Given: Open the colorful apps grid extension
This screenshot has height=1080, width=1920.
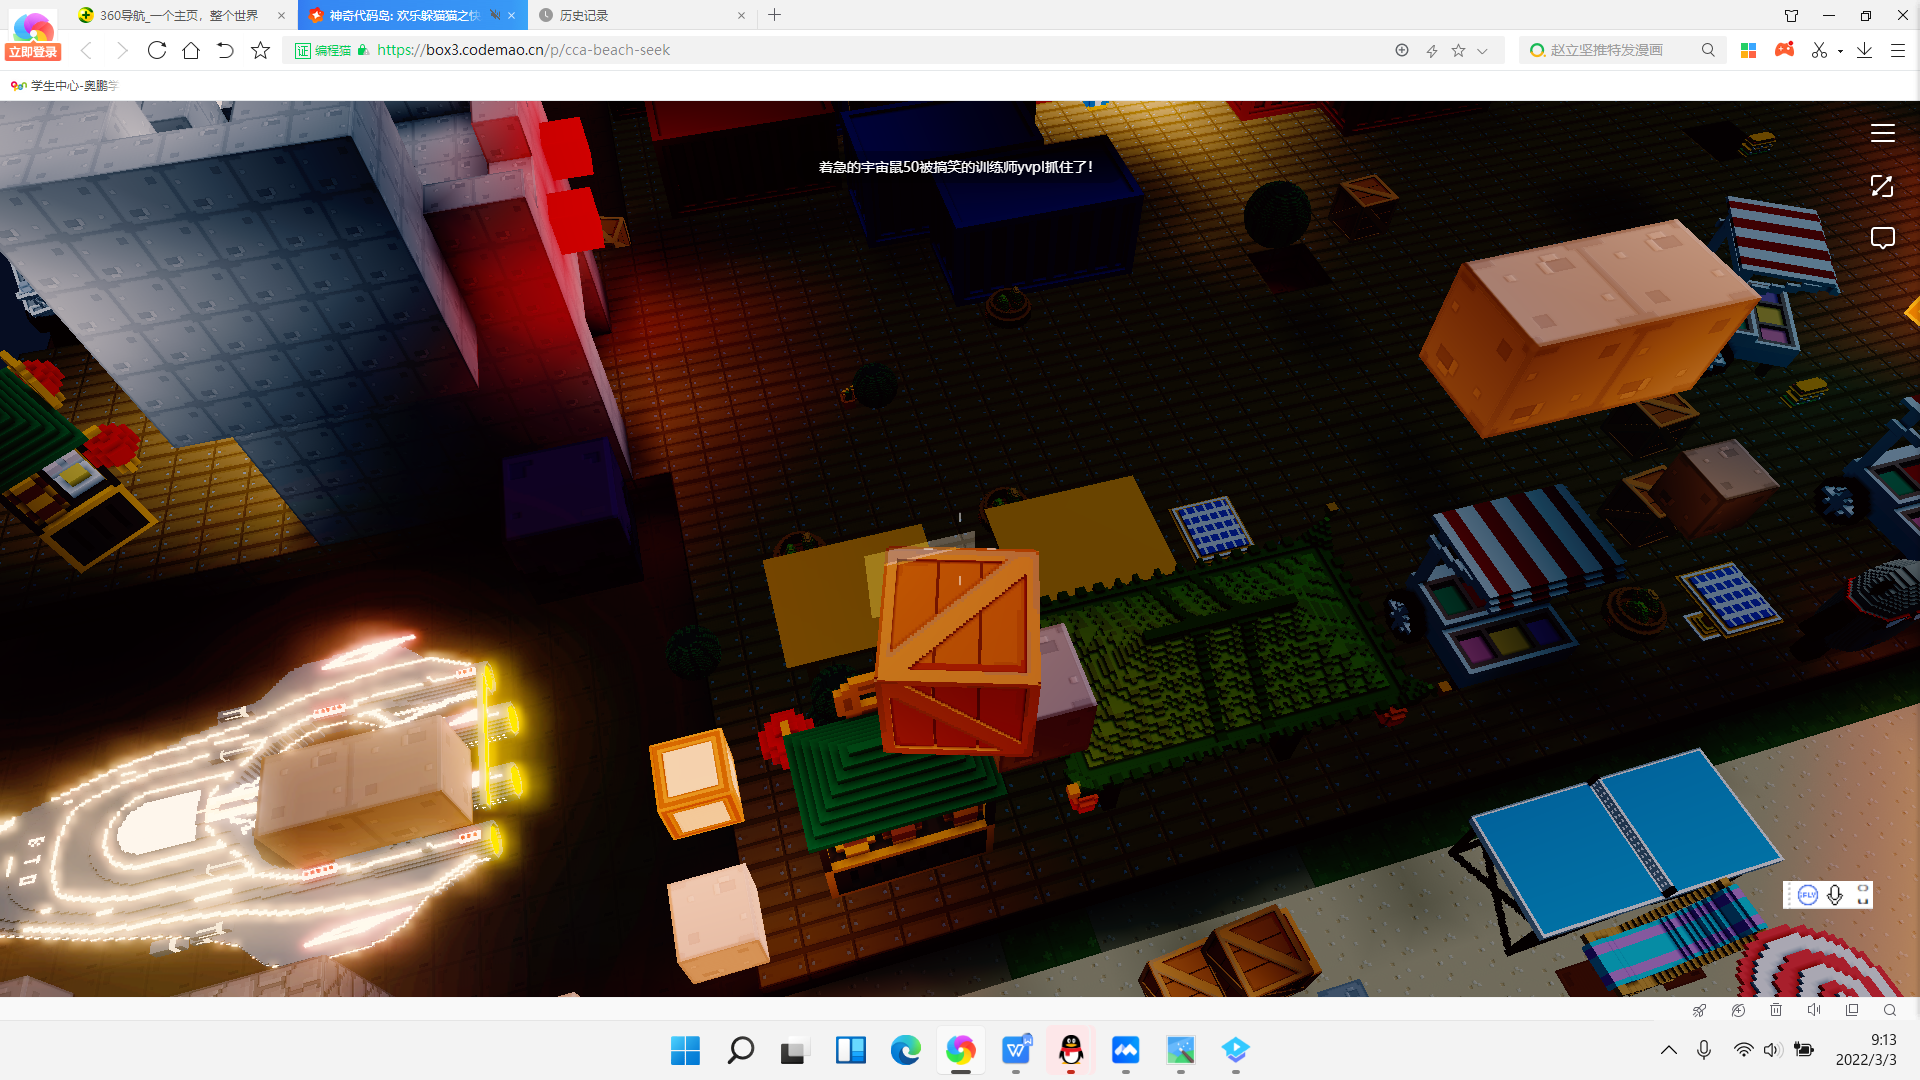Looking at the screenshot, I should pyautogui.click(x=1749, y=50).
